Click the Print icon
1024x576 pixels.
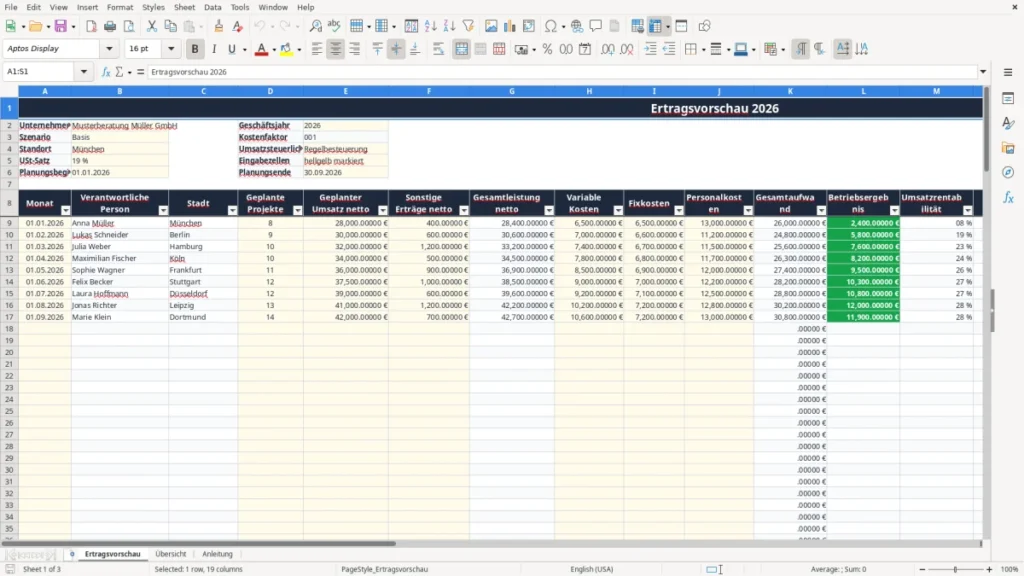110,26
